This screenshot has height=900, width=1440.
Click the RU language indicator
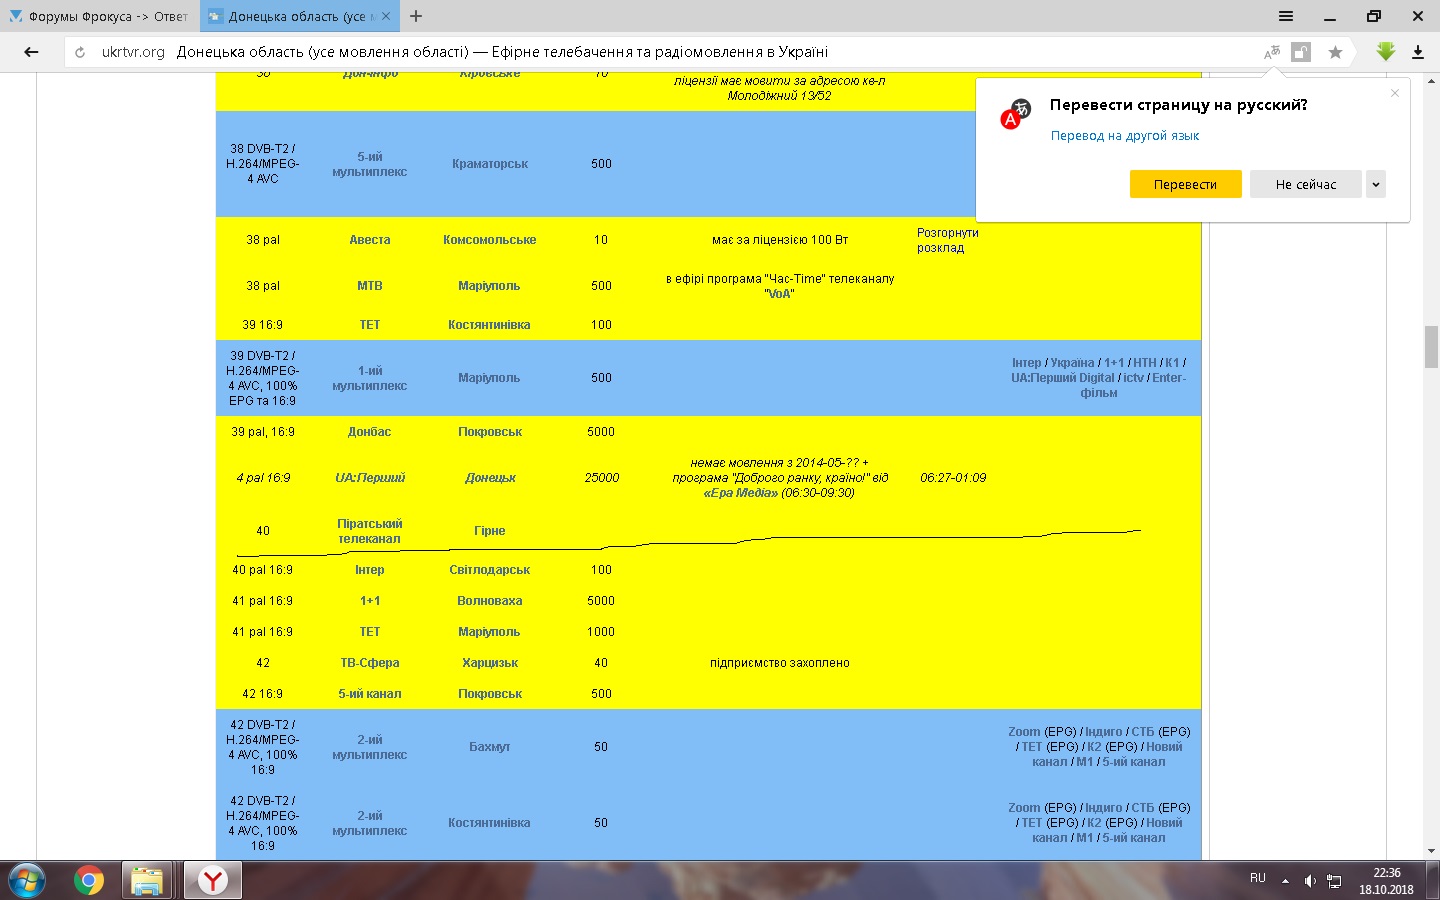point(1258,878)
